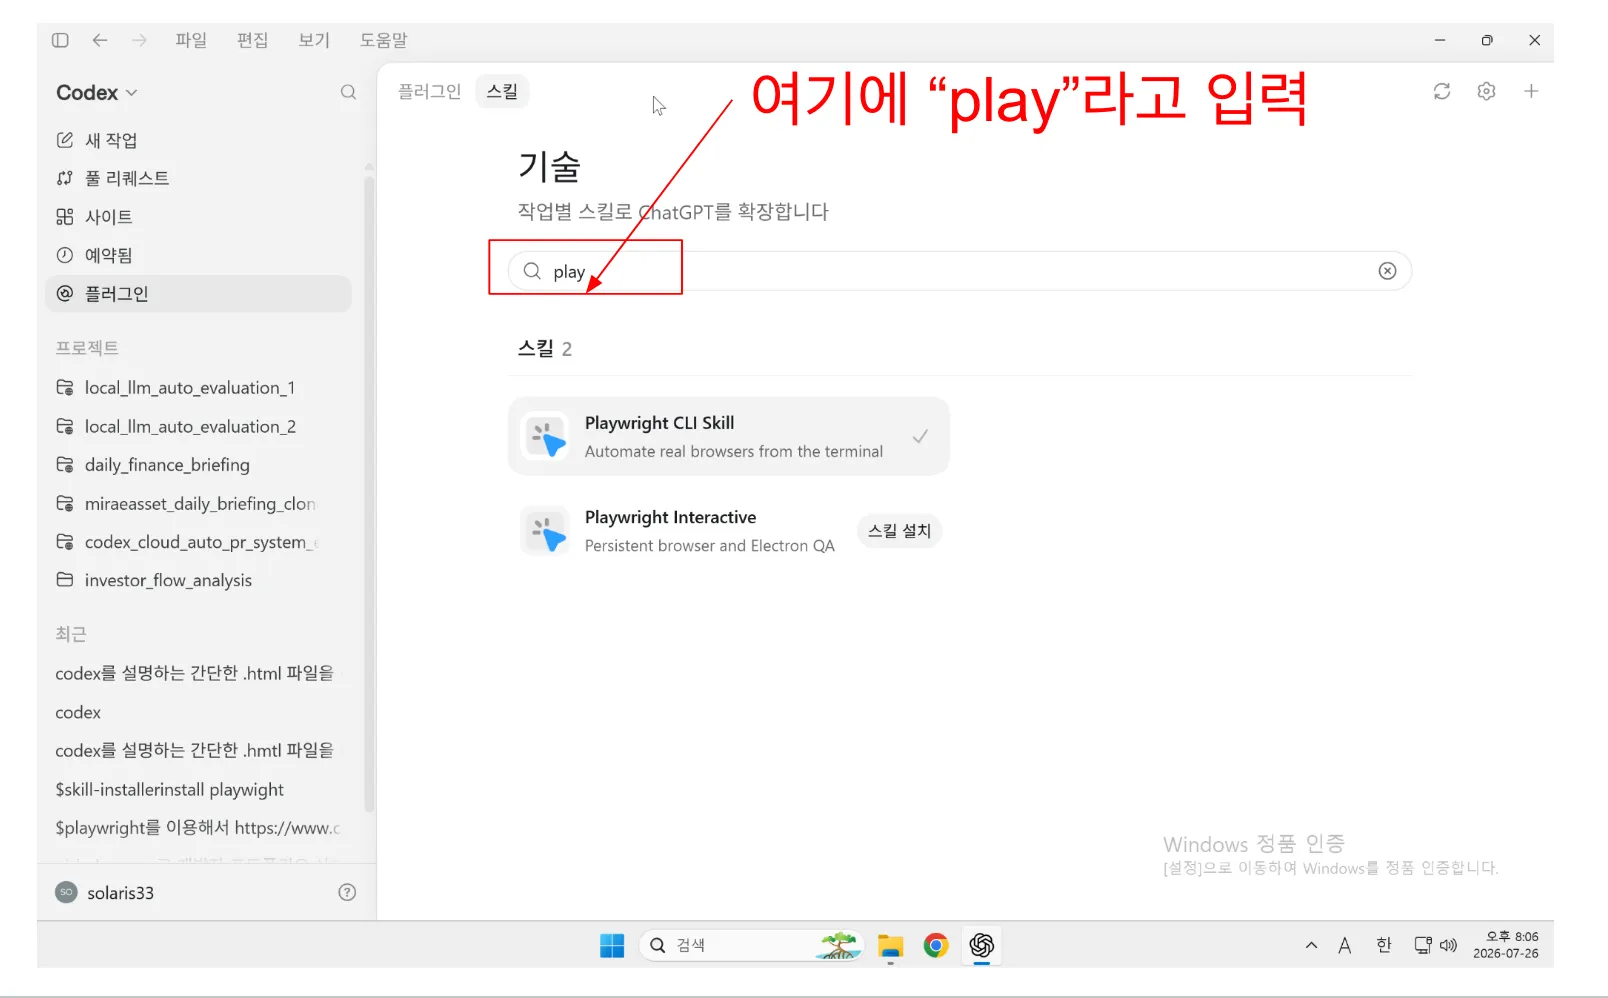Open Windows Start menu

tap(612, 945)
